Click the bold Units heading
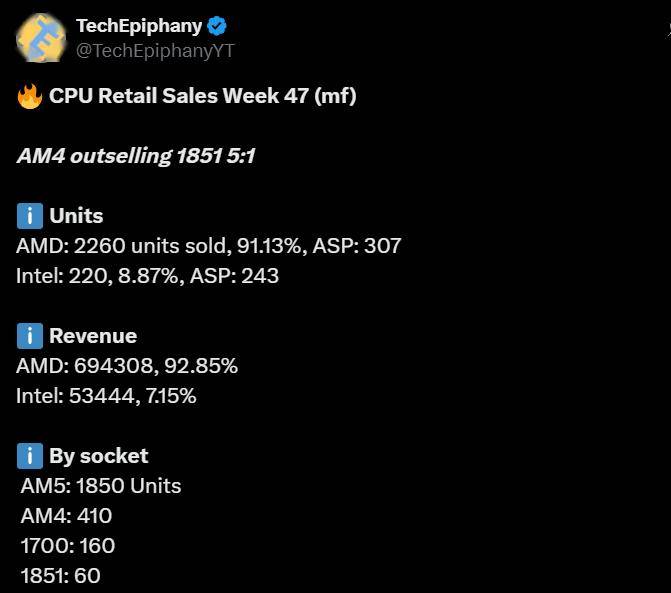The height and width of the screenshot is (593, 671). click(76, 216)
